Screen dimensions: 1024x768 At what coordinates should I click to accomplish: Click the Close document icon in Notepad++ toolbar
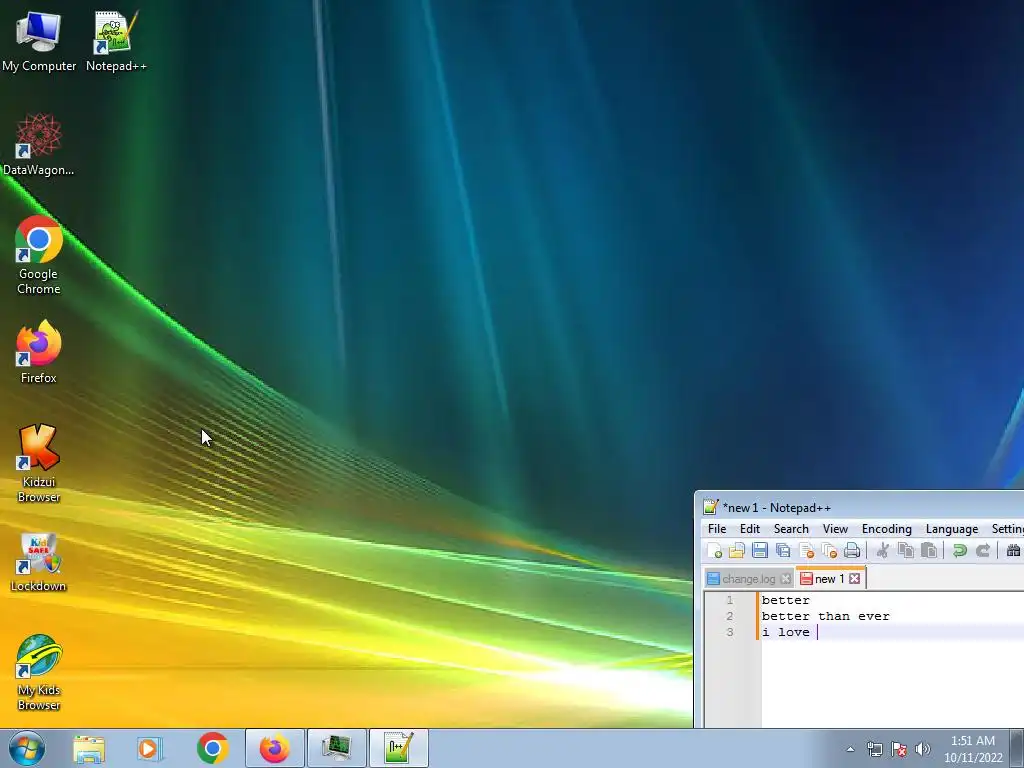point(807,551)
